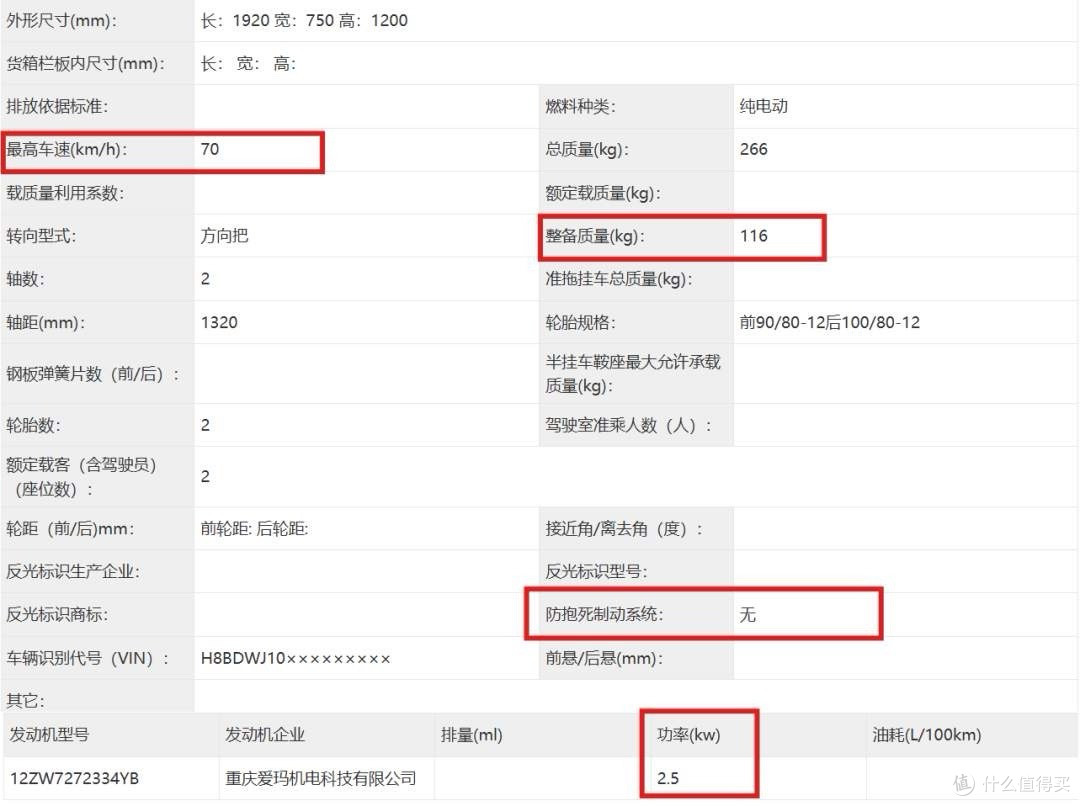Select power value 2.5
The height and width of the screenshot is (806, 1080).
tap(667, 778)
